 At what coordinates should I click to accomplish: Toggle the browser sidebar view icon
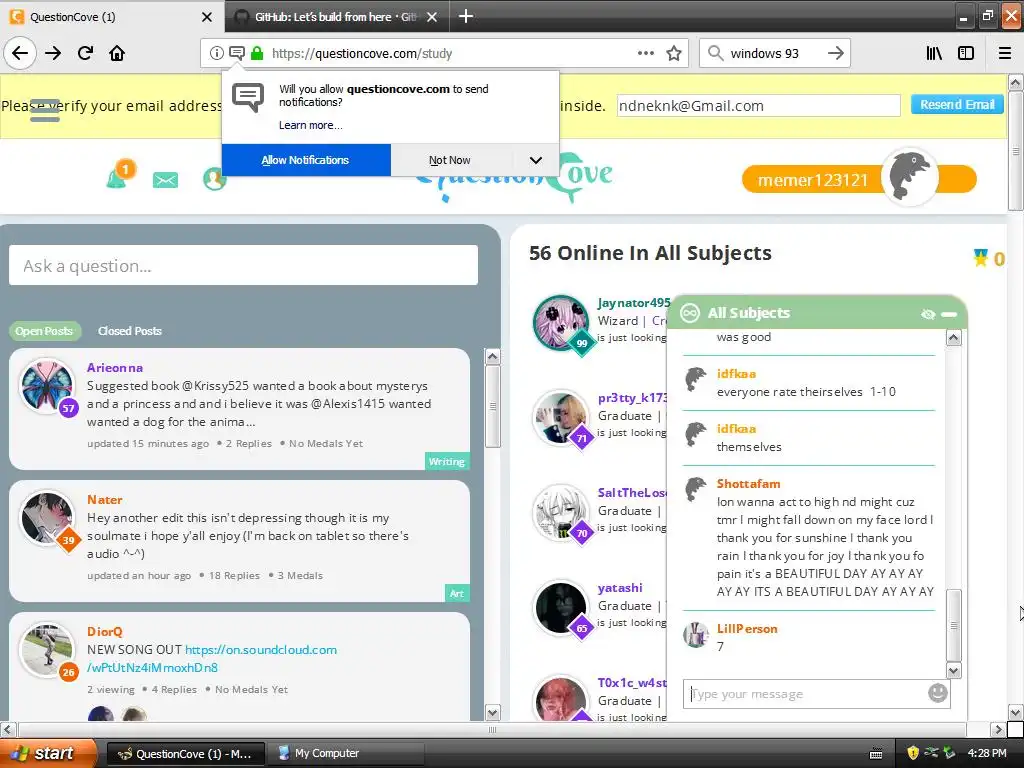[966, 54]
